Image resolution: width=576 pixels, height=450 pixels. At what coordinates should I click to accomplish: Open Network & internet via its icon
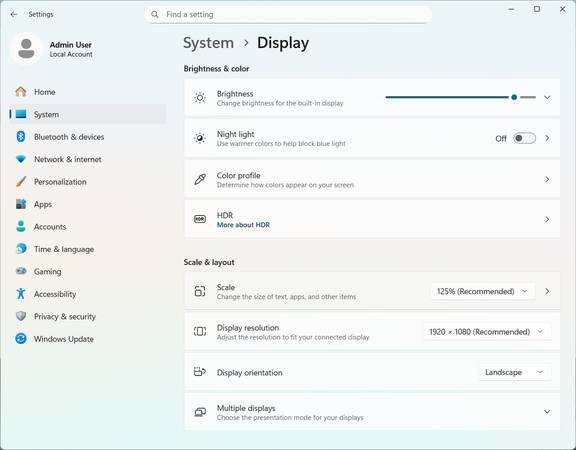pos(21,159)
